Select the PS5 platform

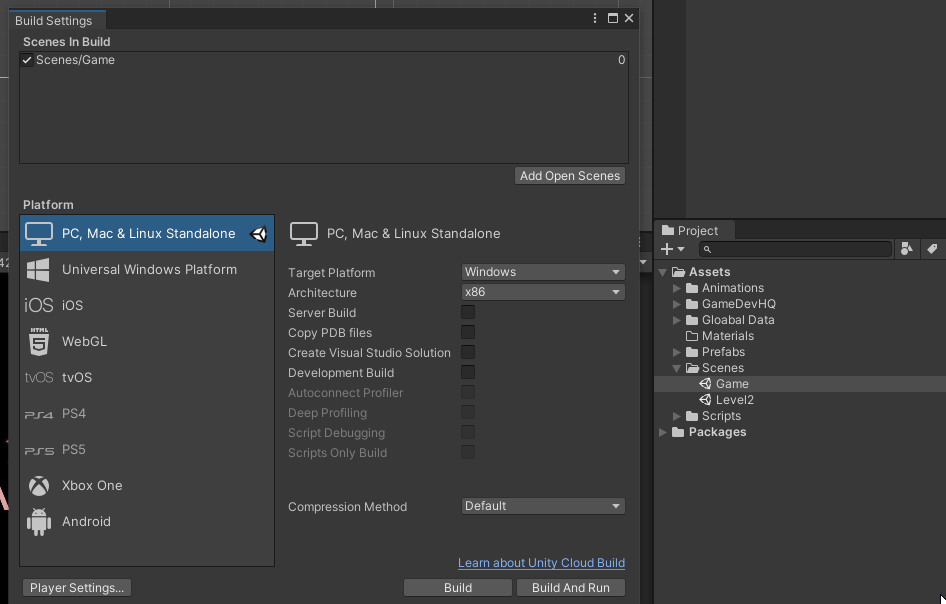coord(147,450)
